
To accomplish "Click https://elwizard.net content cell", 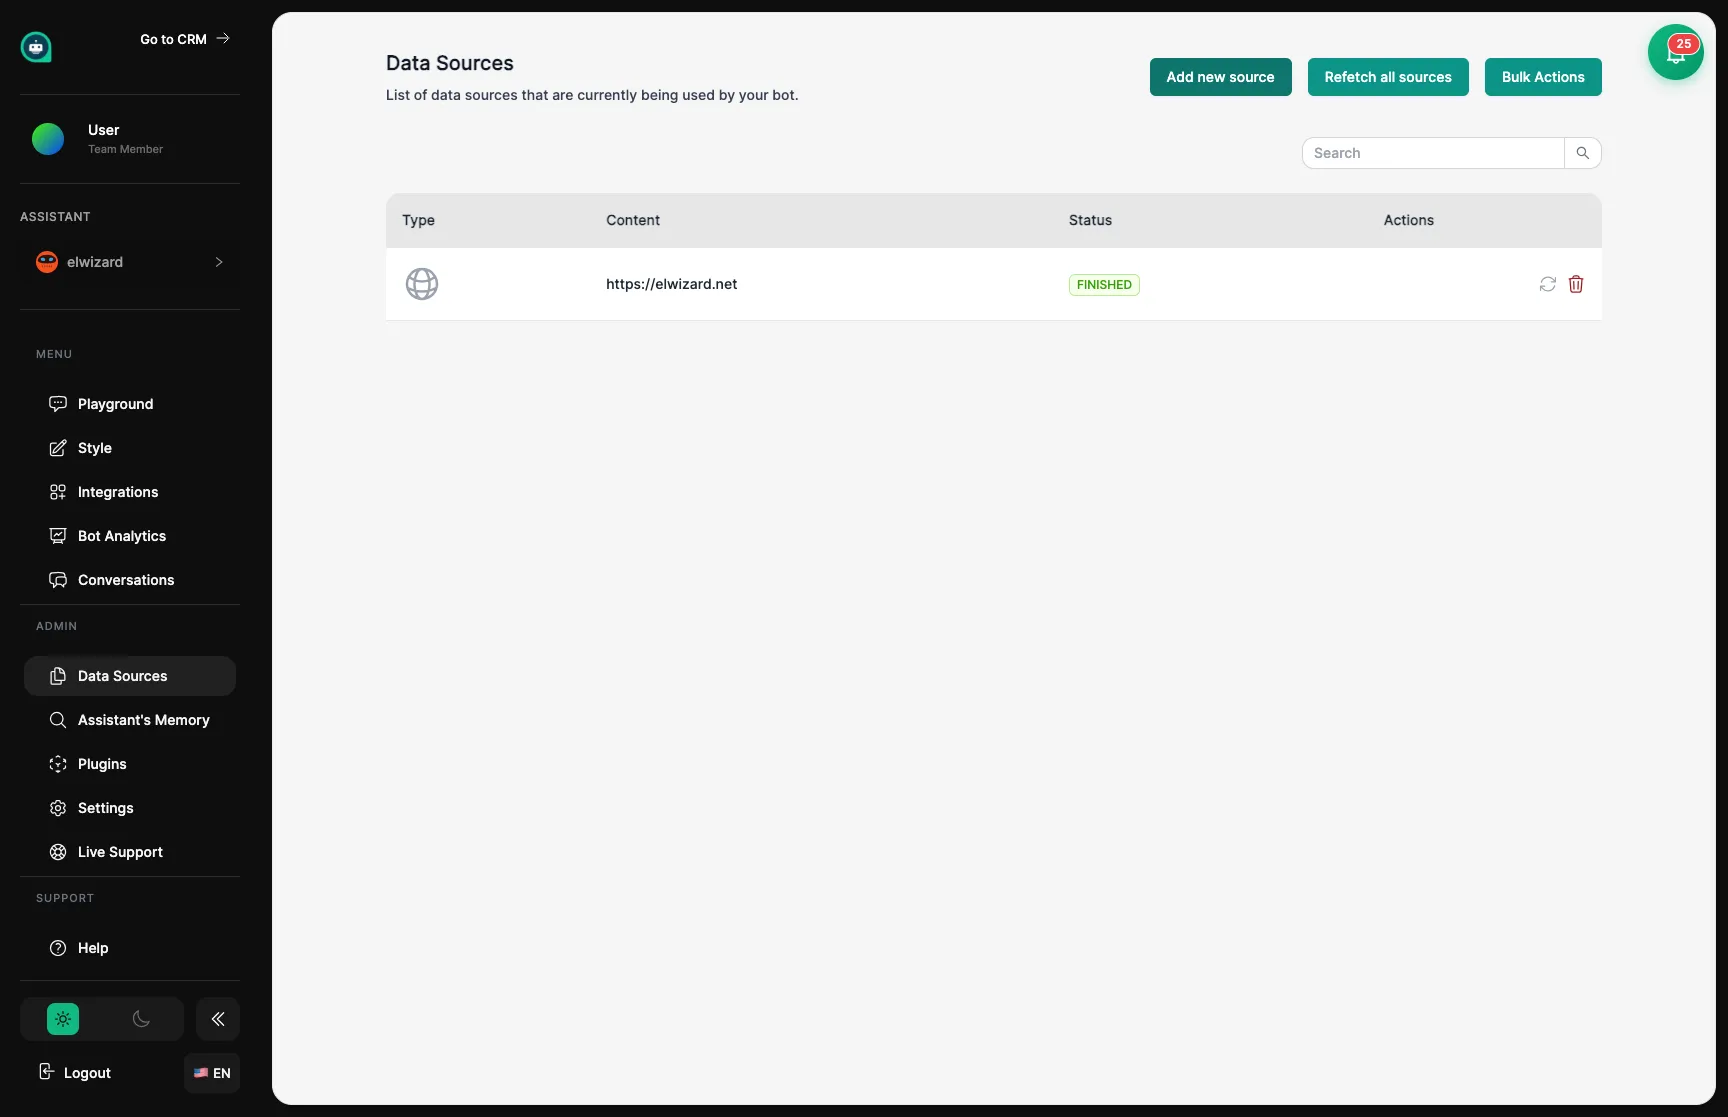I will click(671, 284).
